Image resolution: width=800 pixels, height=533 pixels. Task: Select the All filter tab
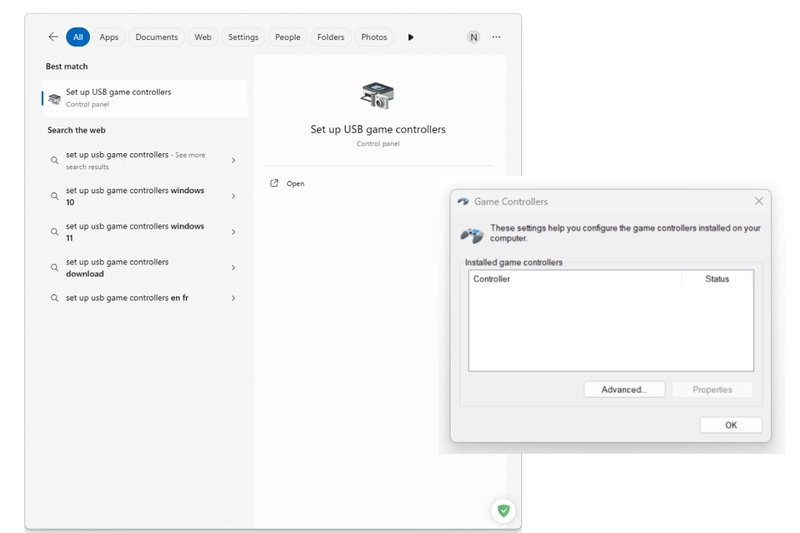78,37
